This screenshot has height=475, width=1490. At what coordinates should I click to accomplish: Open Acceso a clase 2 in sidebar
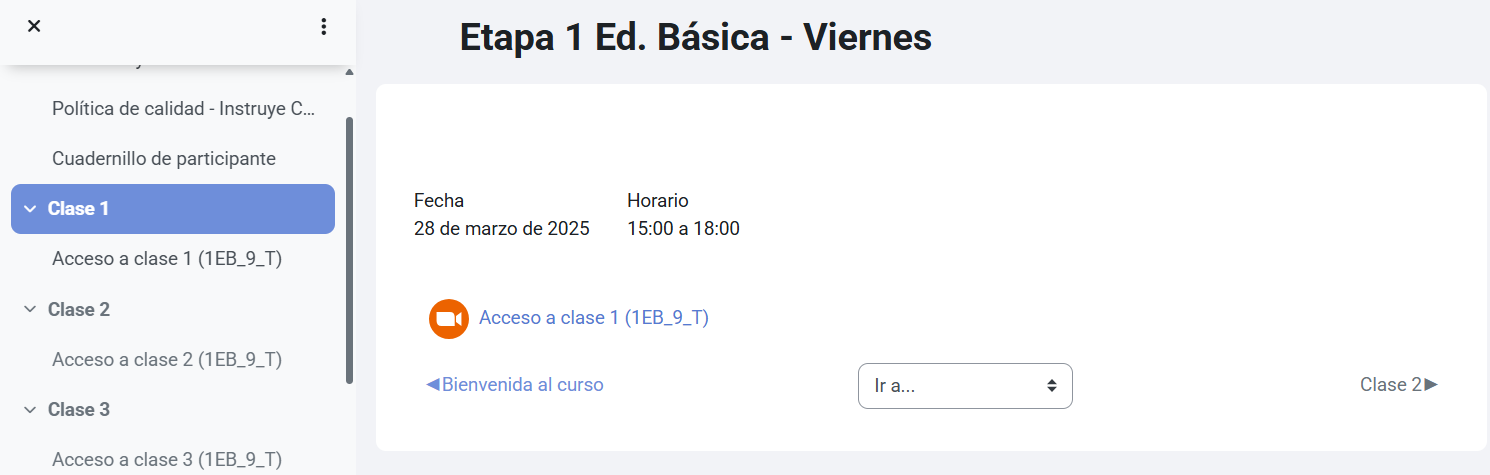tap(167, 359)
